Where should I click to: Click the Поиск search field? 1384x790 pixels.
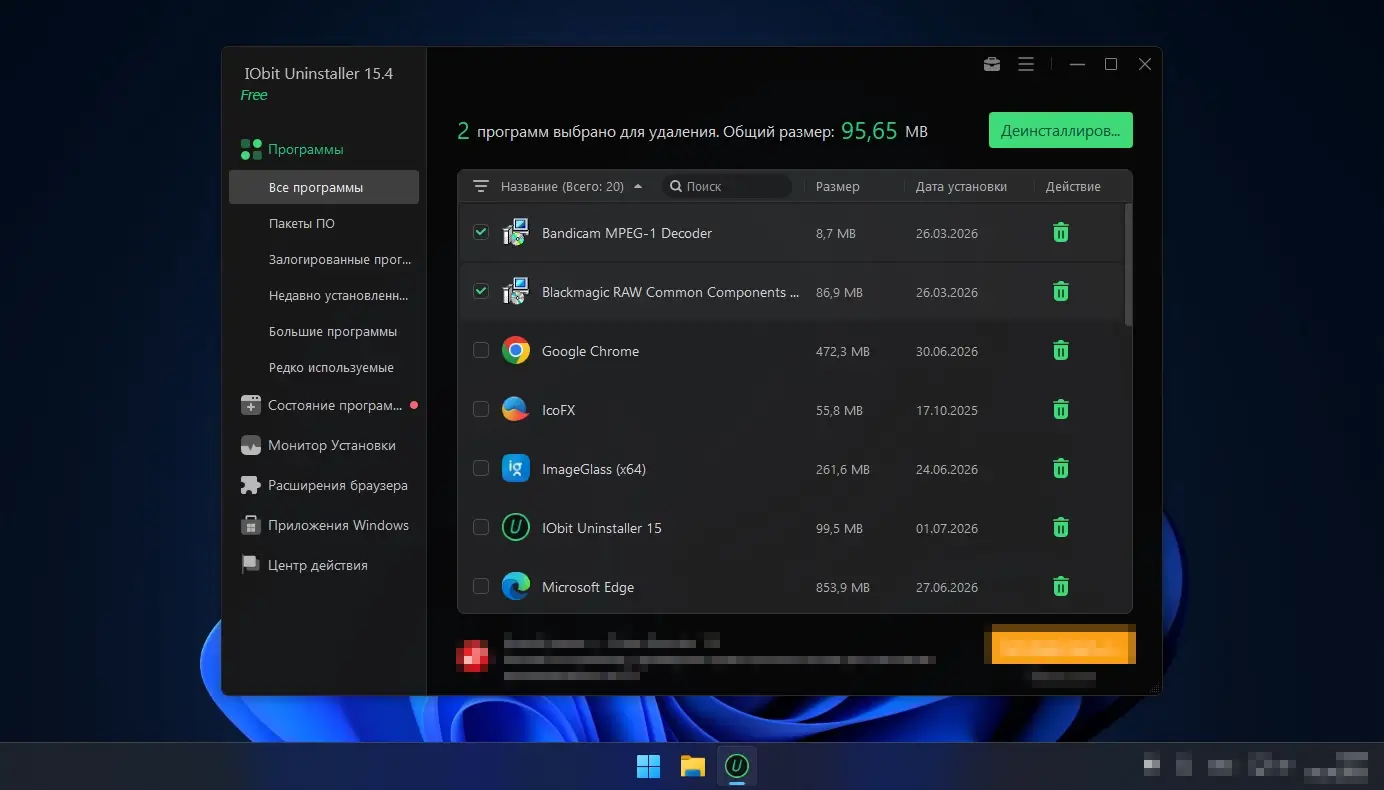[726, 187]
